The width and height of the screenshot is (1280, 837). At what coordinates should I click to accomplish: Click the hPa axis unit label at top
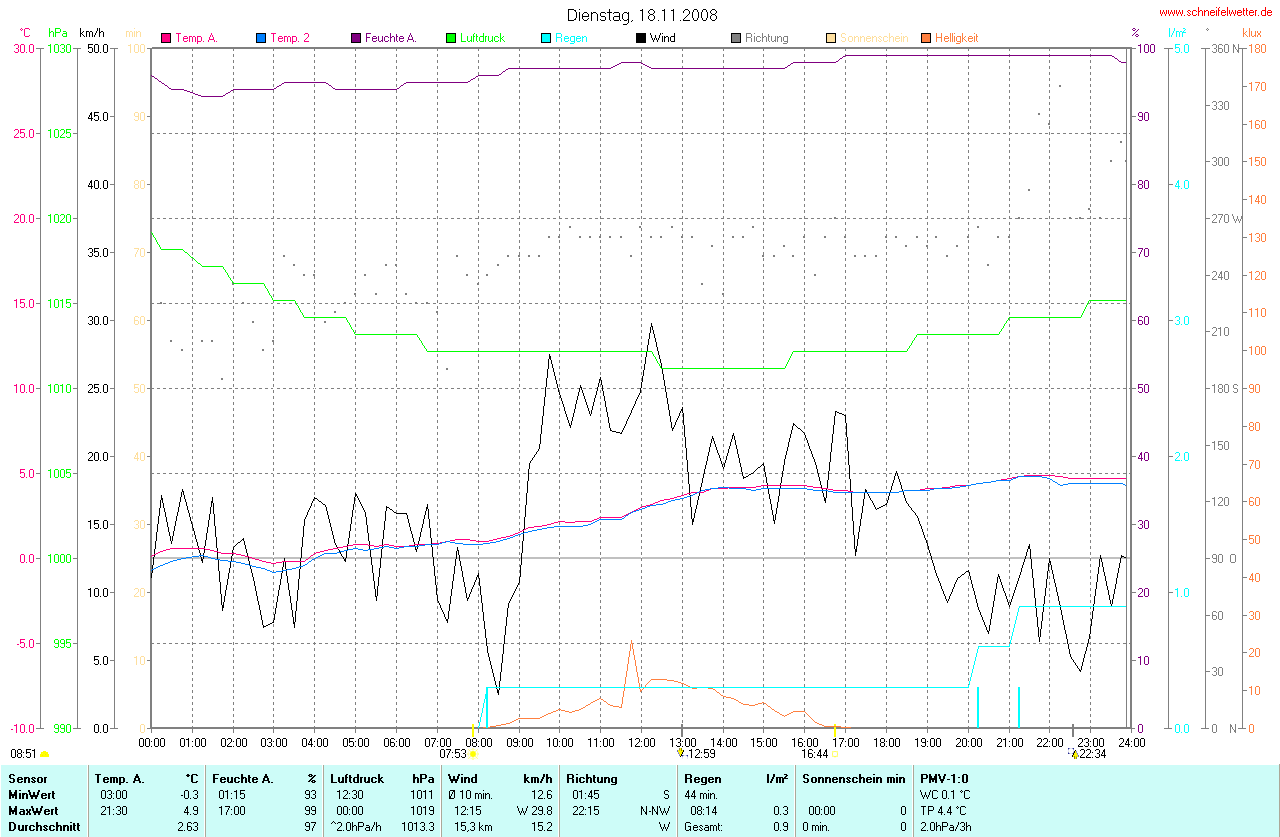pyautogui.click(x=58, y=33)
